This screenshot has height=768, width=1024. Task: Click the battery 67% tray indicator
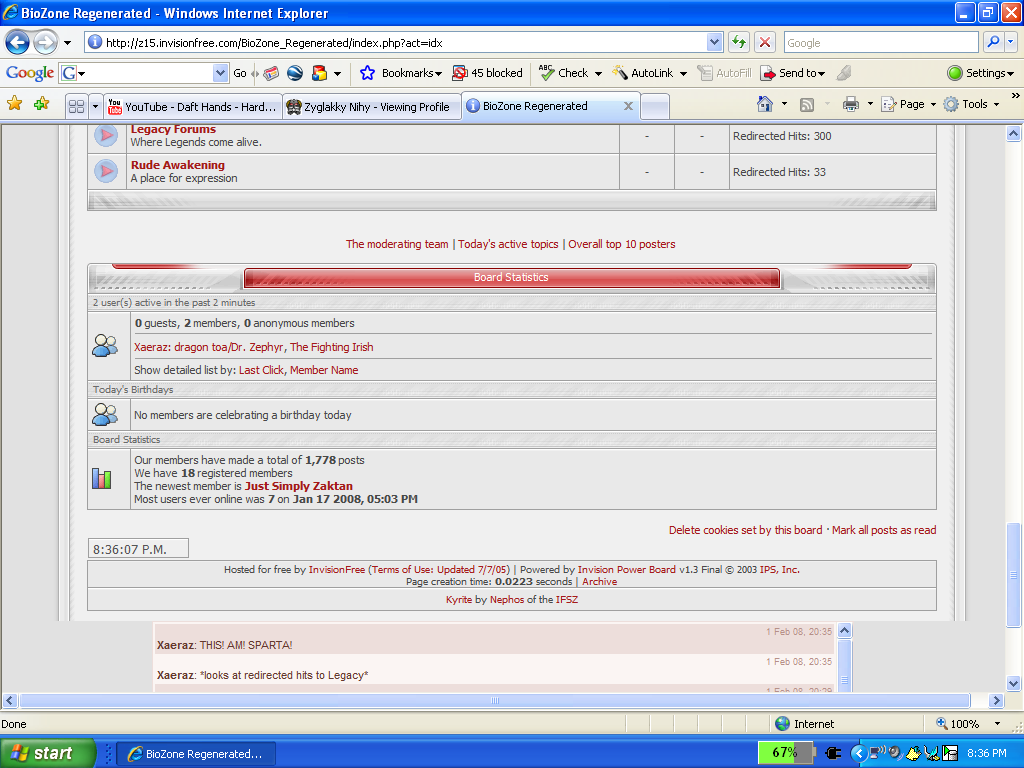click(785, 753)
